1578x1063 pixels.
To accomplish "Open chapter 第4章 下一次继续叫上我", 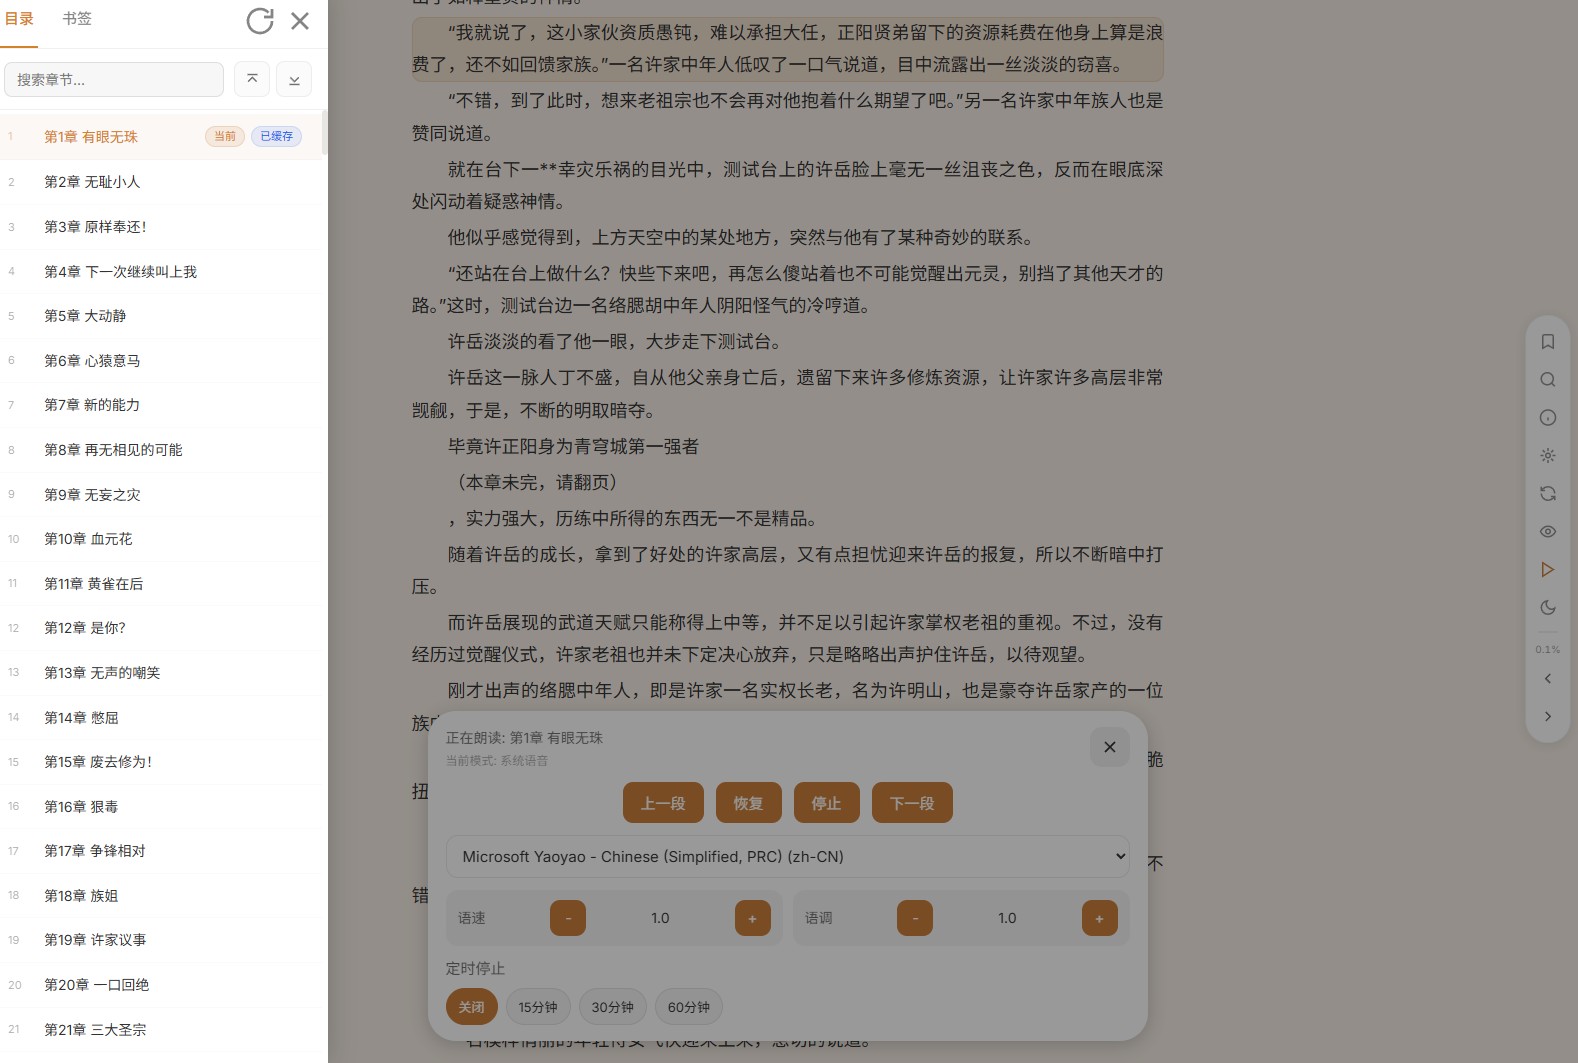I will 163,272.
